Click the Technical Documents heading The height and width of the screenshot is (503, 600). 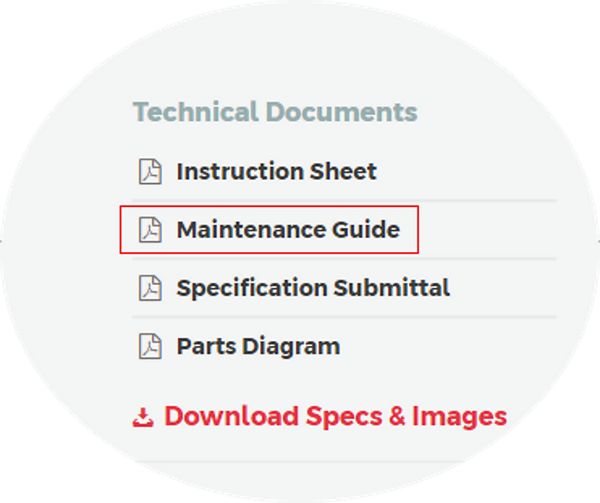(275, 112)
